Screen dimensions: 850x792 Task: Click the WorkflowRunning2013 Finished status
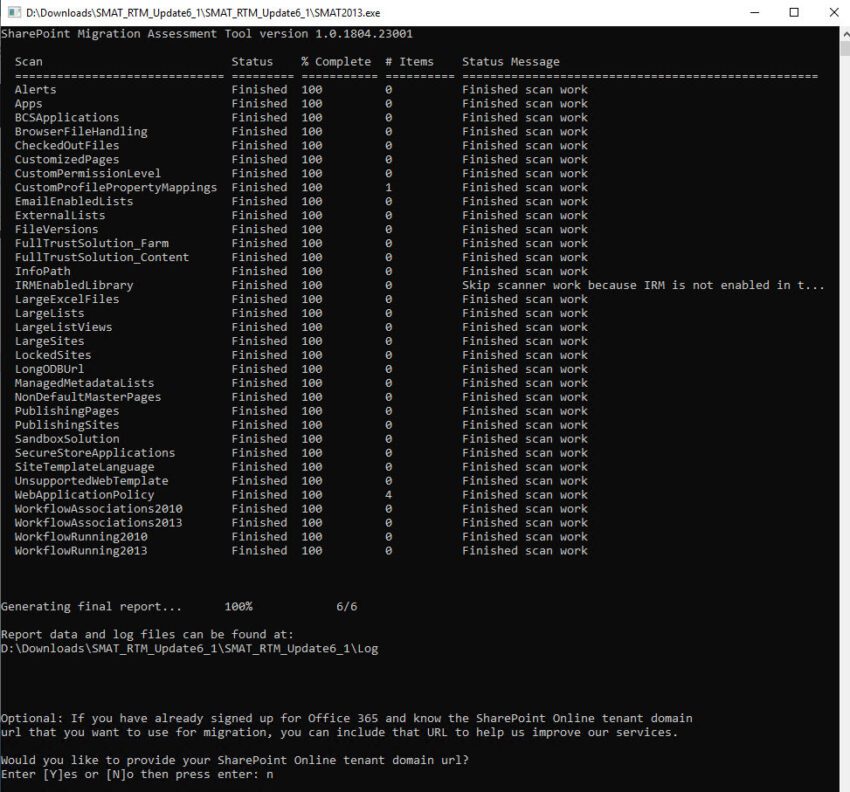(x=259, y=551)
